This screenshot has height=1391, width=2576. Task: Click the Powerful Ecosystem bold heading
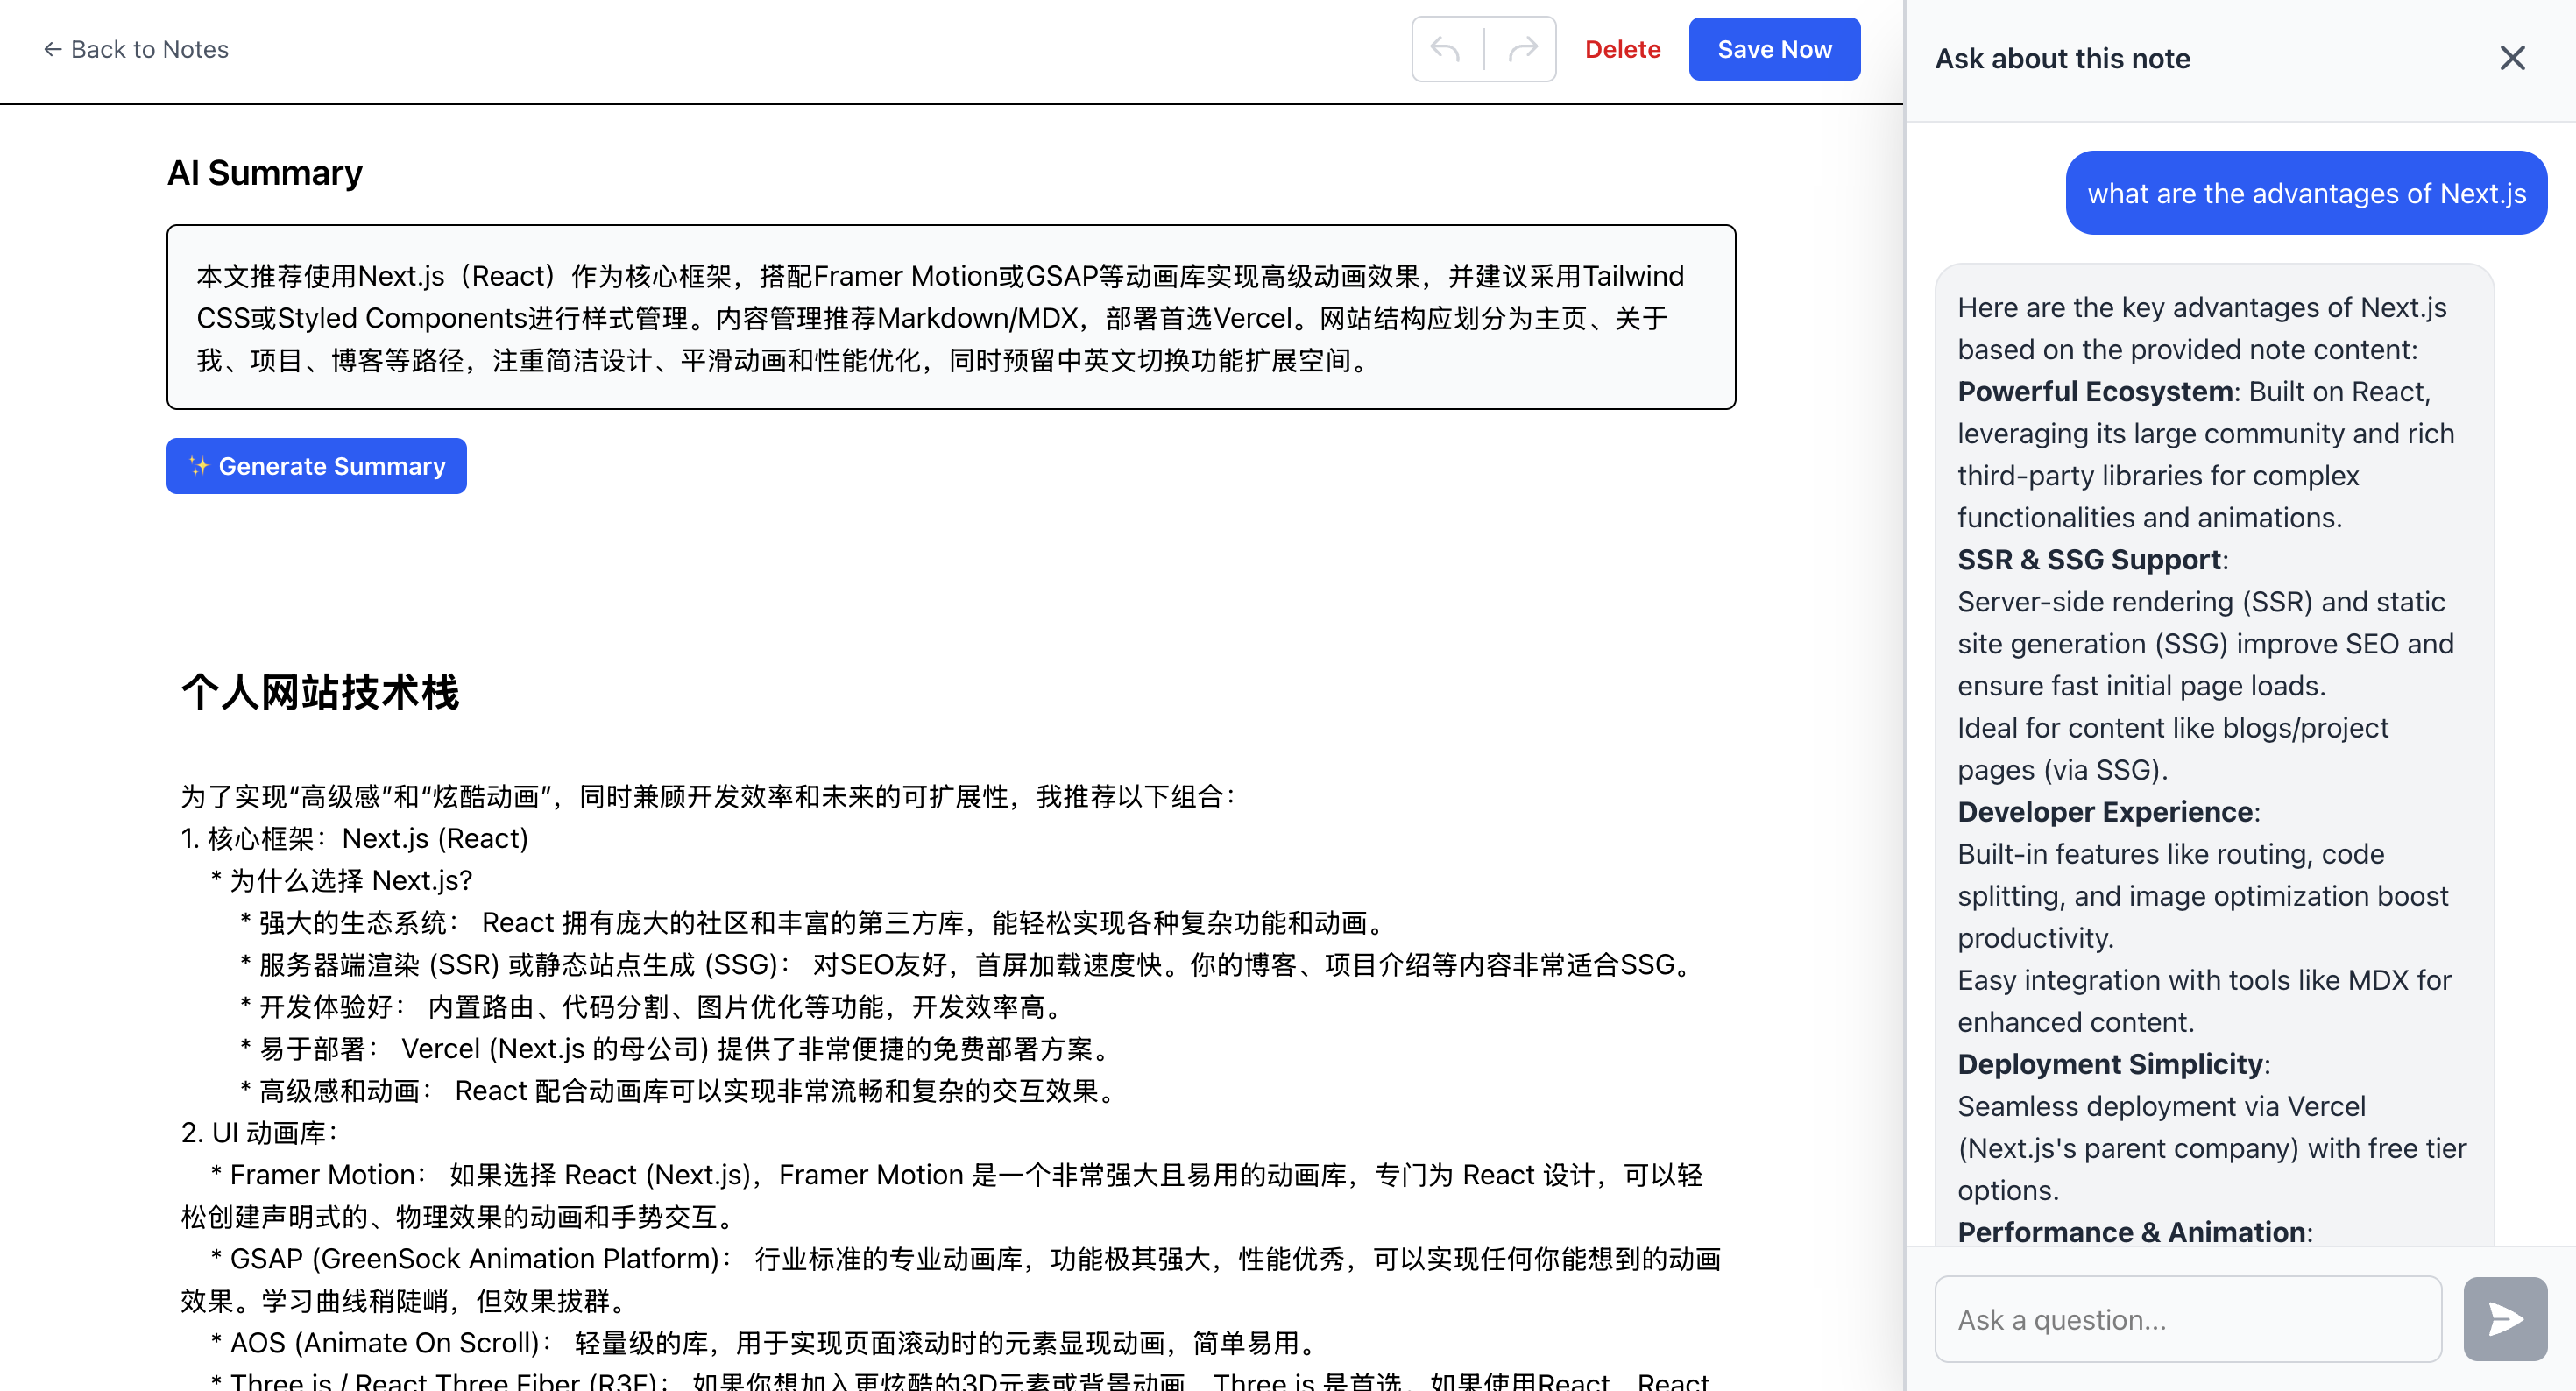click(x=2094, y=391)
